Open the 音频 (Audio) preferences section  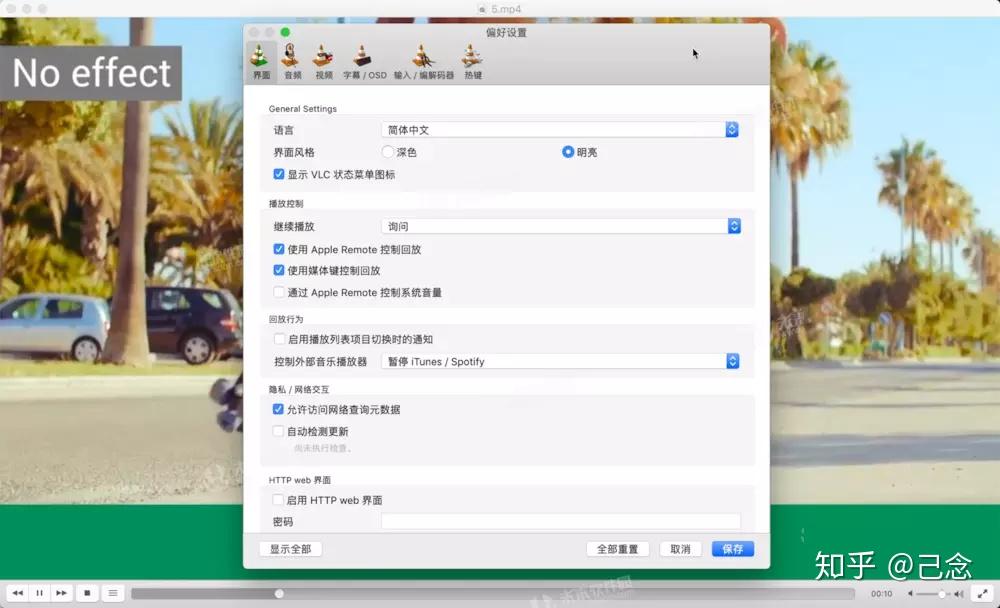291,60
